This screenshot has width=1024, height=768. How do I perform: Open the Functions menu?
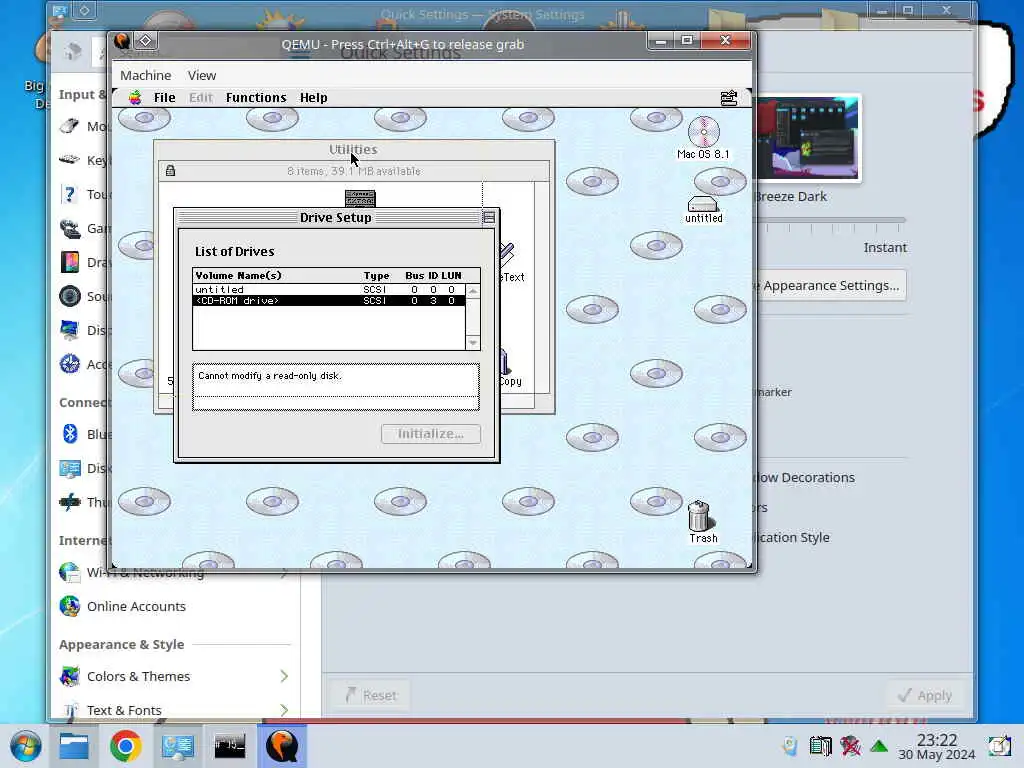click(256, 98)
